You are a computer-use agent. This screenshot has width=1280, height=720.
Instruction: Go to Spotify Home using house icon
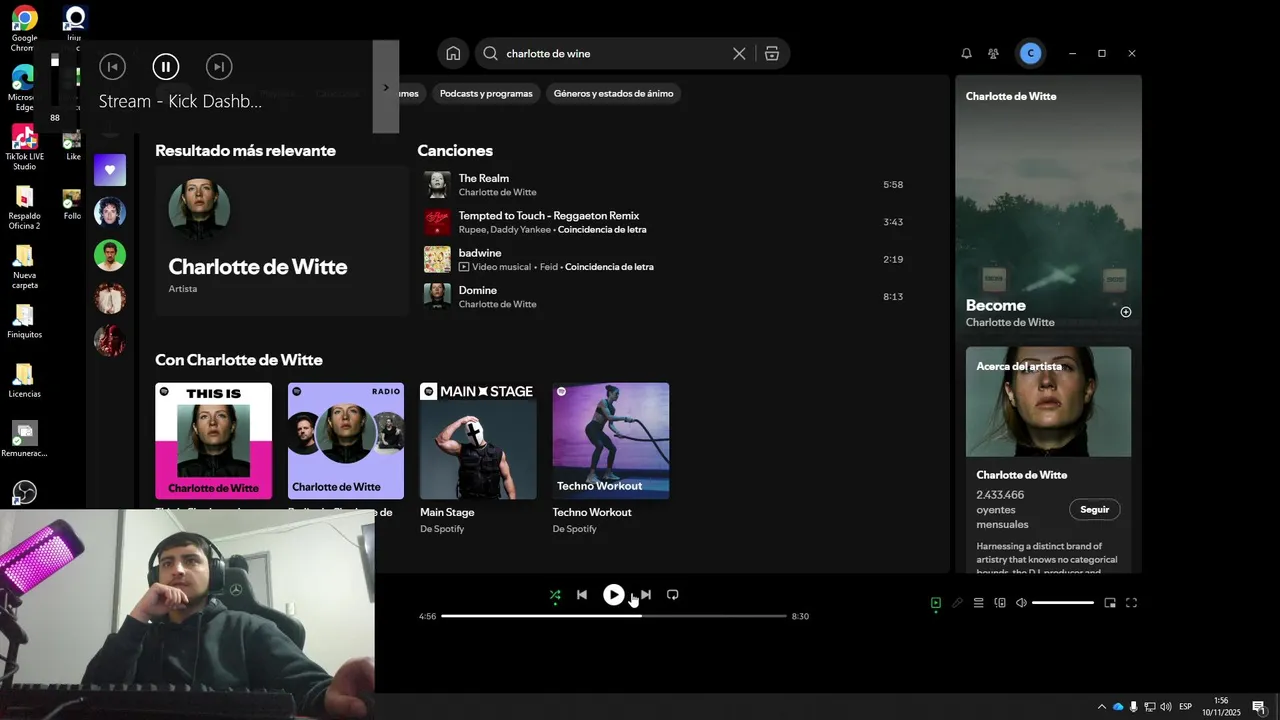(453, 54)
